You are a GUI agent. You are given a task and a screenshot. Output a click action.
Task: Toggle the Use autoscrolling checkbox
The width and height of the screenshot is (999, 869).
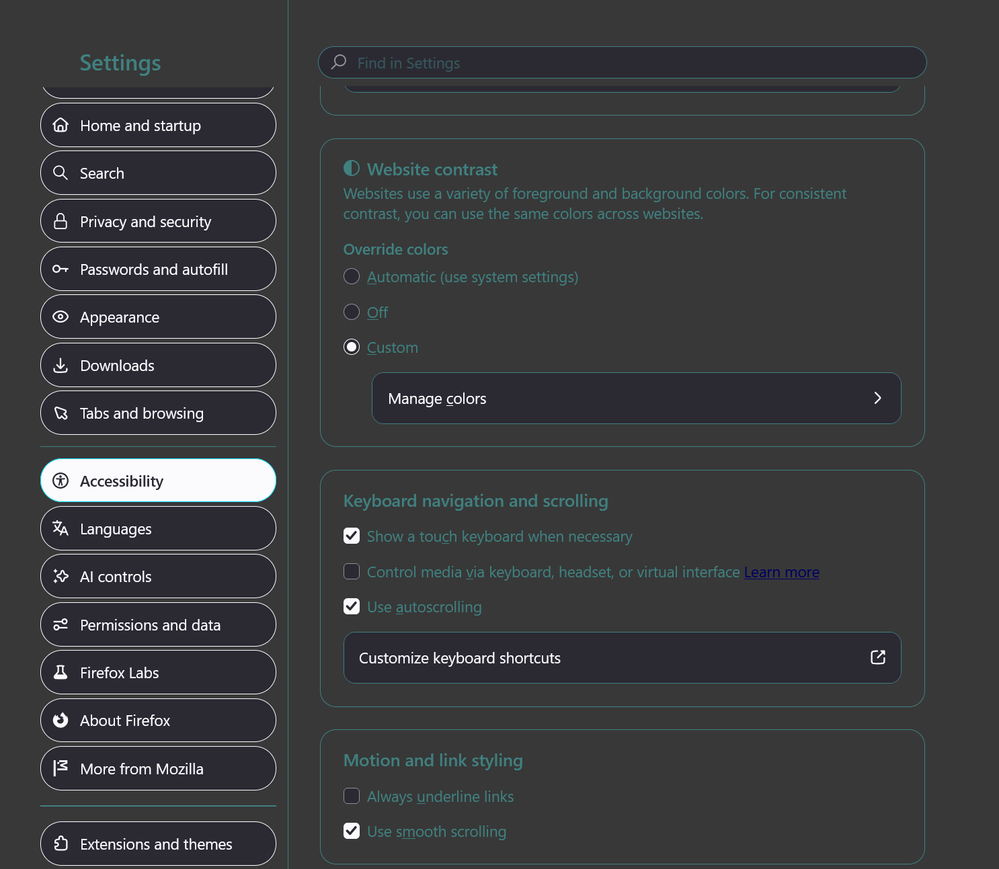pos(352,607)
